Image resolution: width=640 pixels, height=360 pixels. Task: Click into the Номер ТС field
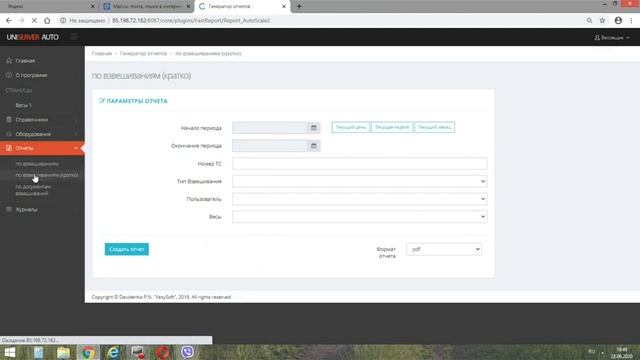(360, 164)
